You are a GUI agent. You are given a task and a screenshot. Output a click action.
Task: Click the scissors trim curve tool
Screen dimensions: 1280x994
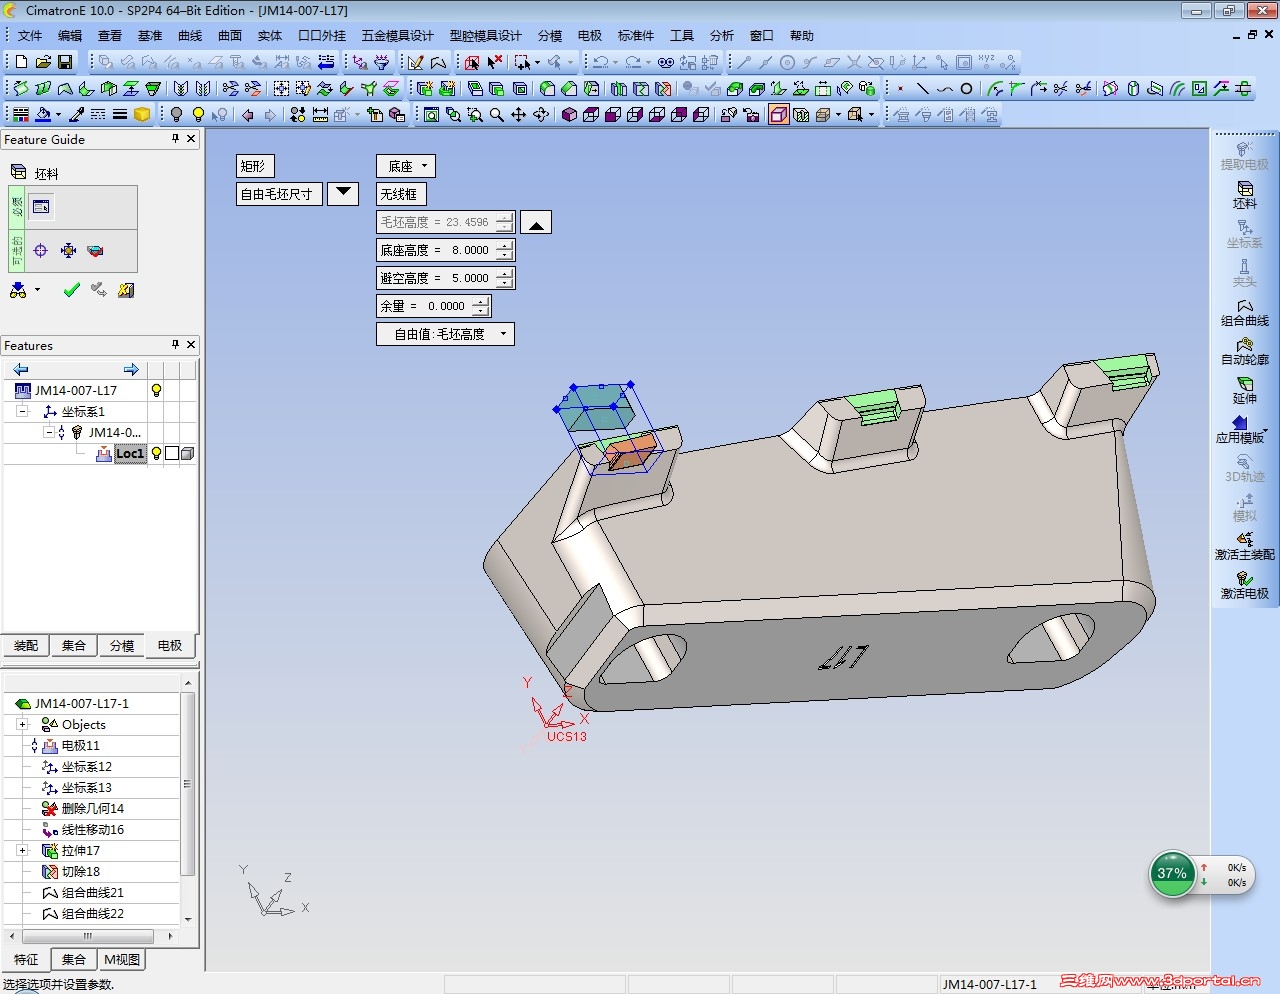tap(1061, 89)
